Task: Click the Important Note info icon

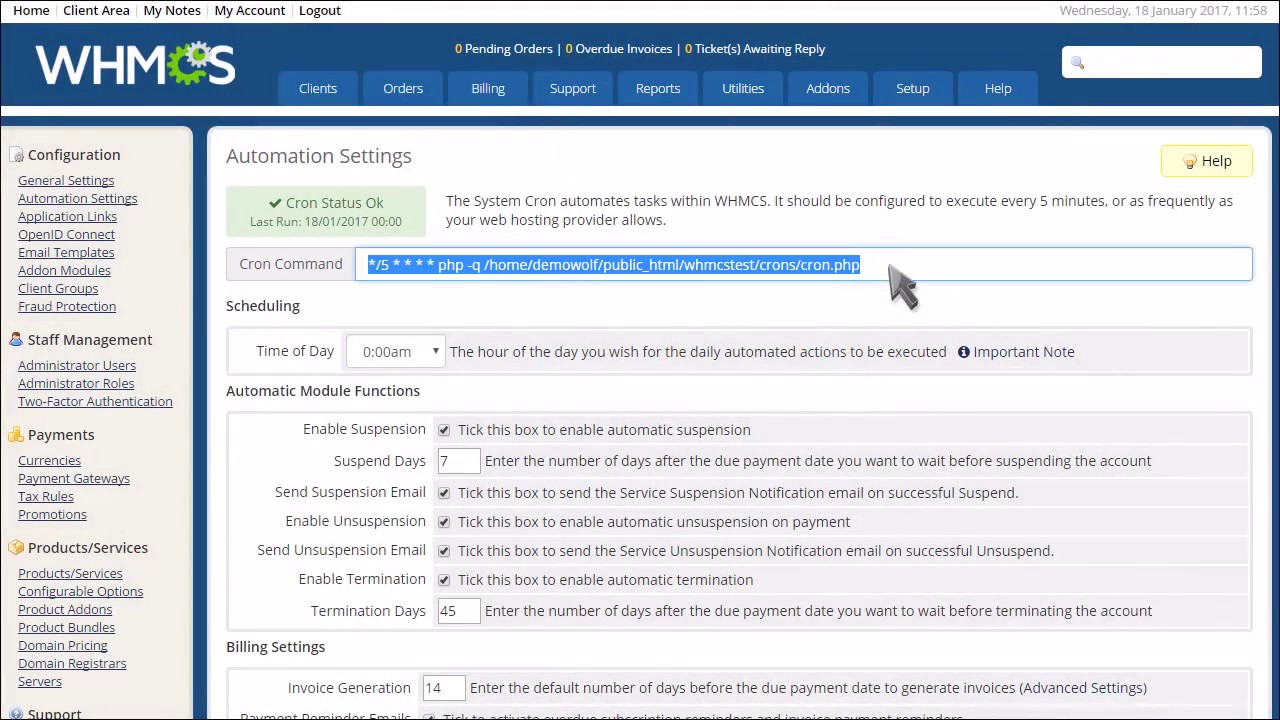Action: click(964, 352)
